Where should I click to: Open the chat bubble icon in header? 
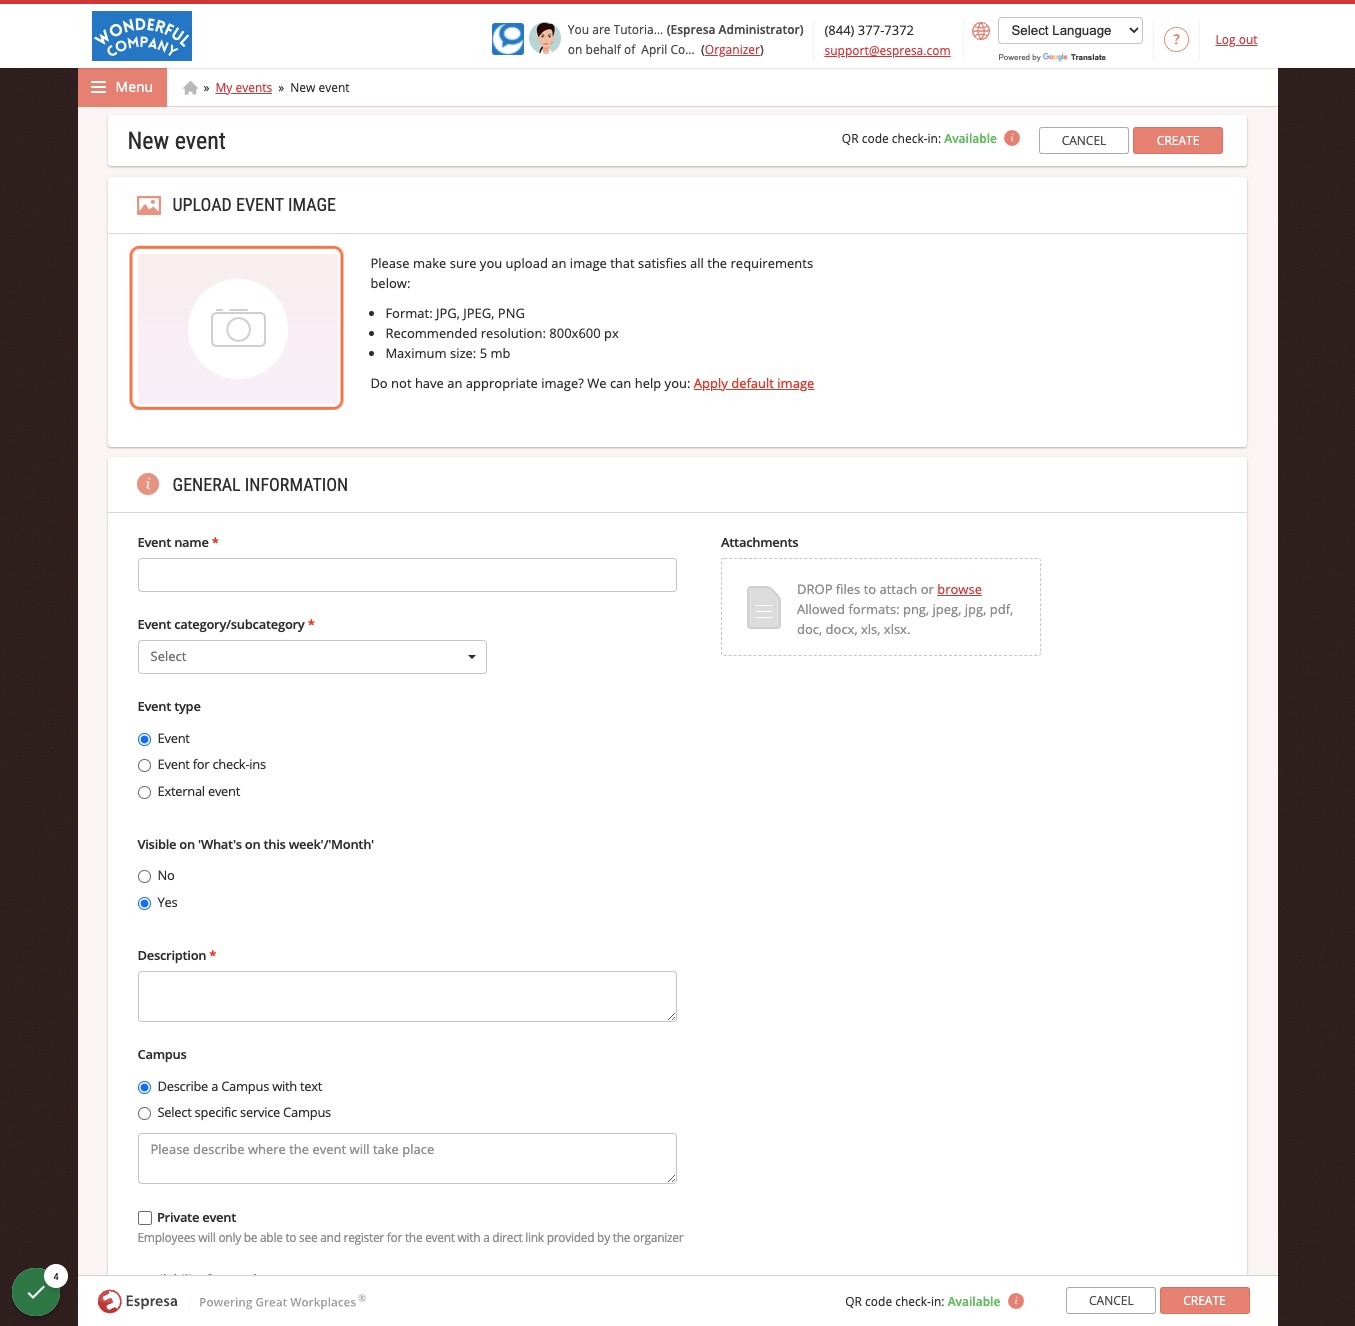pos(508,39)
